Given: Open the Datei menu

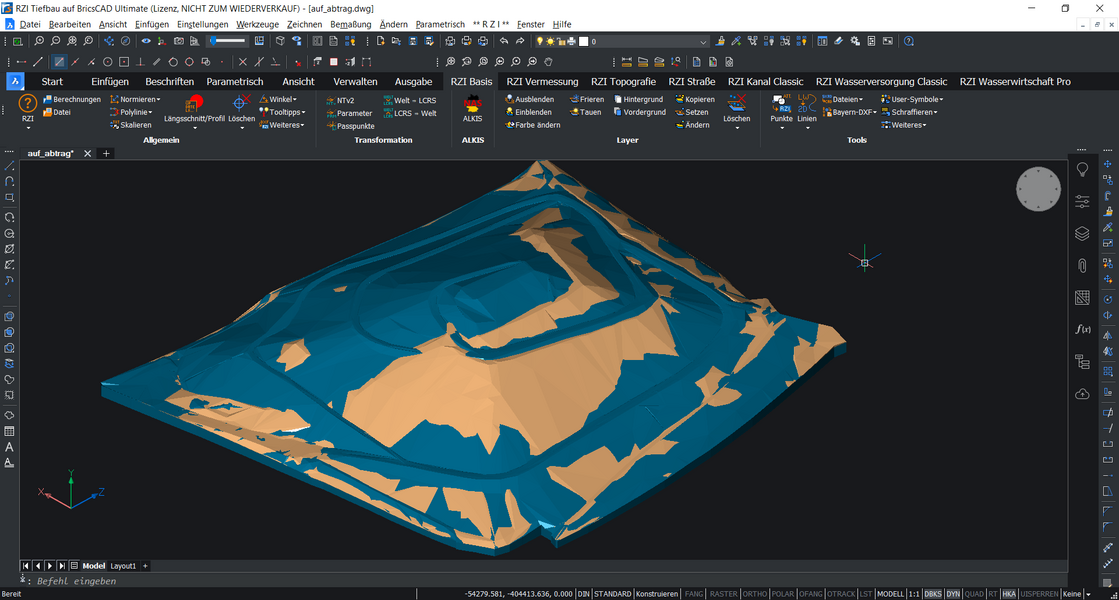Looking at the screenshot, I should [x=30, y=24].
